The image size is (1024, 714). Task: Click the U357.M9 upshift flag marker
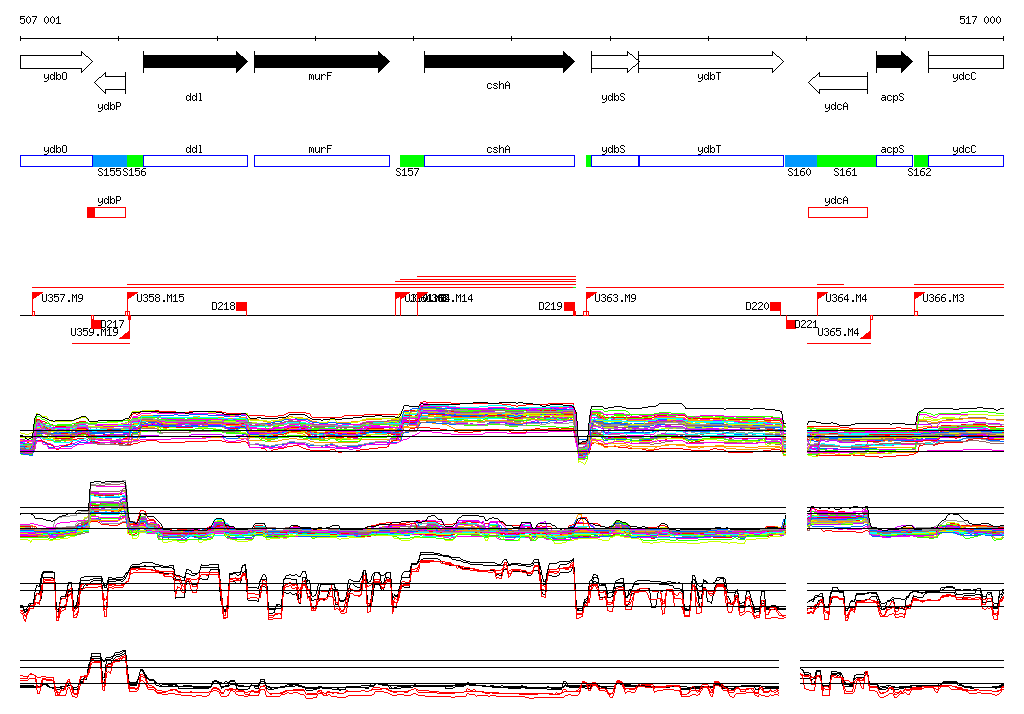[x=38, y=297]
